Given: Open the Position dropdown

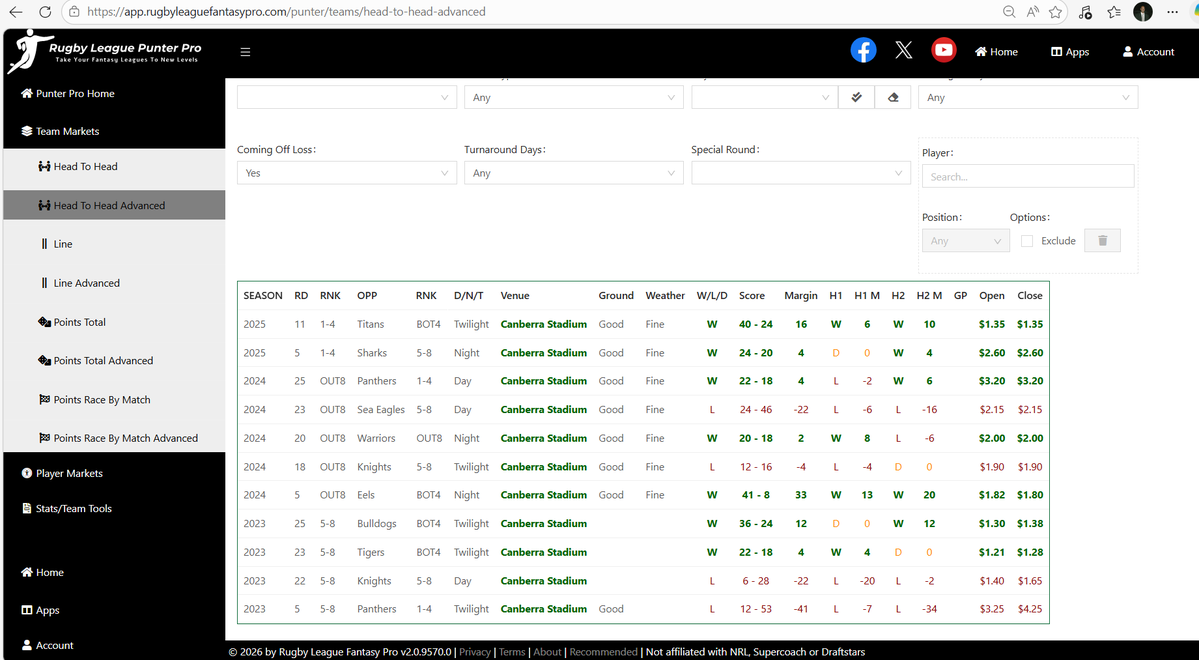Looking at the screenshot, I should point(965,241).
